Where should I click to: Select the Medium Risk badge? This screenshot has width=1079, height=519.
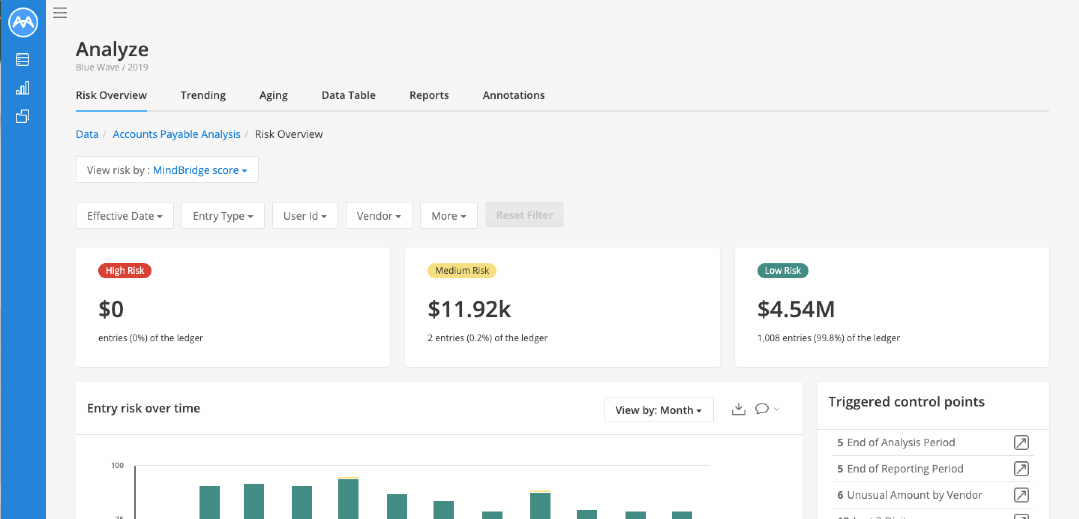click(462, 271)
